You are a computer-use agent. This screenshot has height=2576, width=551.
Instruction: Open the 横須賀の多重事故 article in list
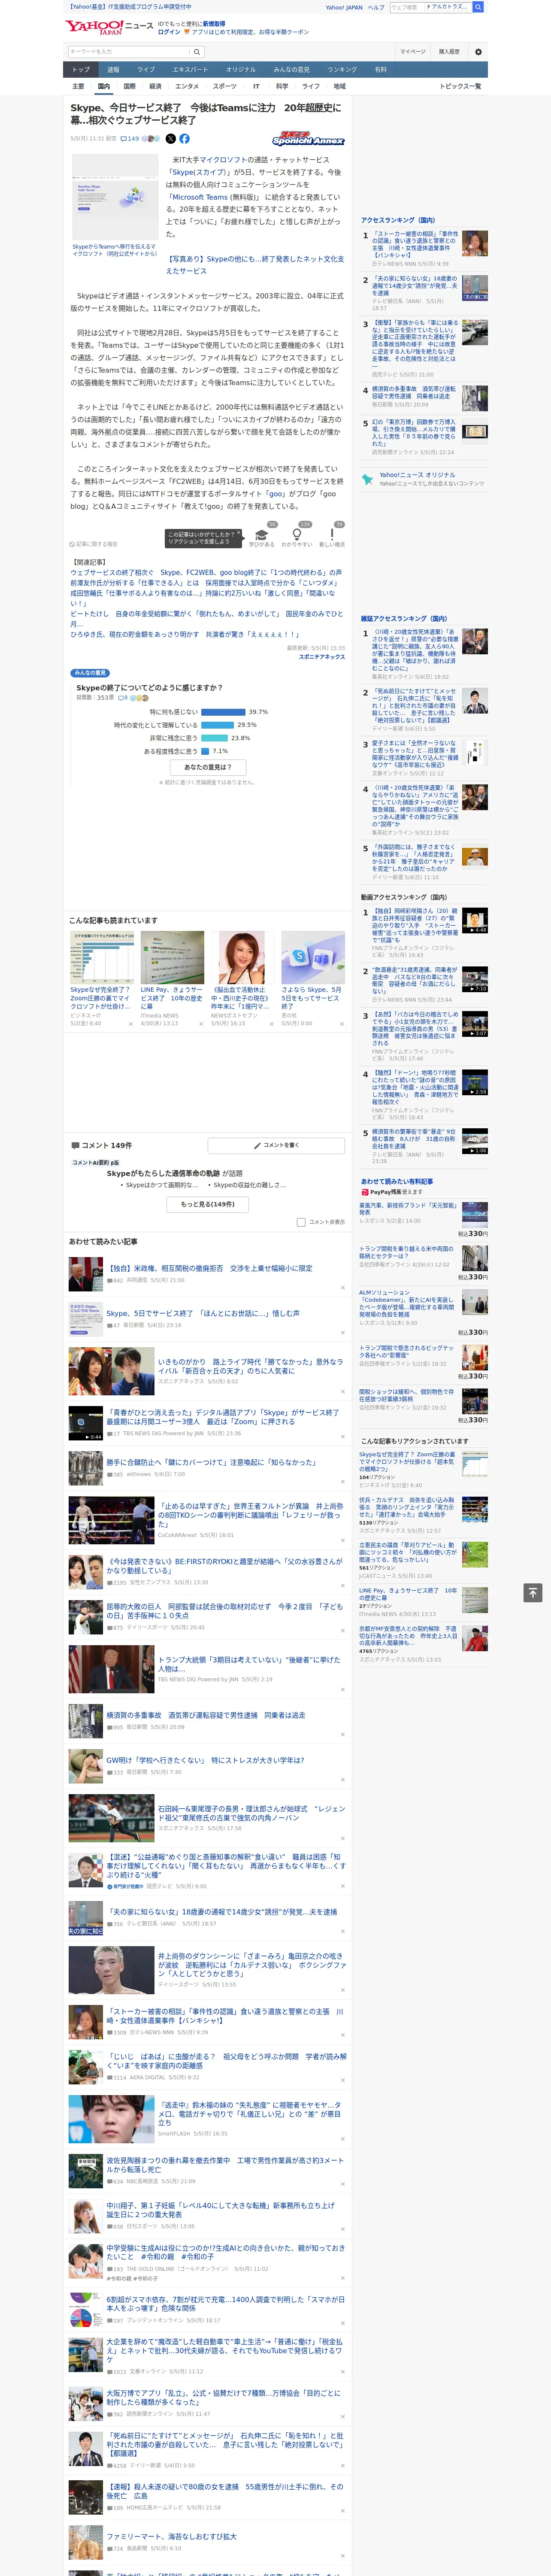pos(206,1715)
